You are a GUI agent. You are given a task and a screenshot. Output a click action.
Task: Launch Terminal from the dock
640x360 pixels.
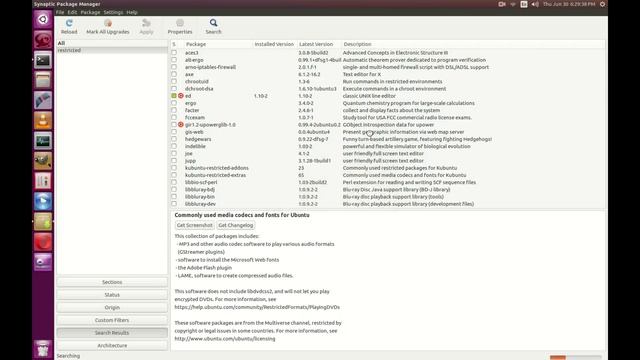(x=43, y=60)
